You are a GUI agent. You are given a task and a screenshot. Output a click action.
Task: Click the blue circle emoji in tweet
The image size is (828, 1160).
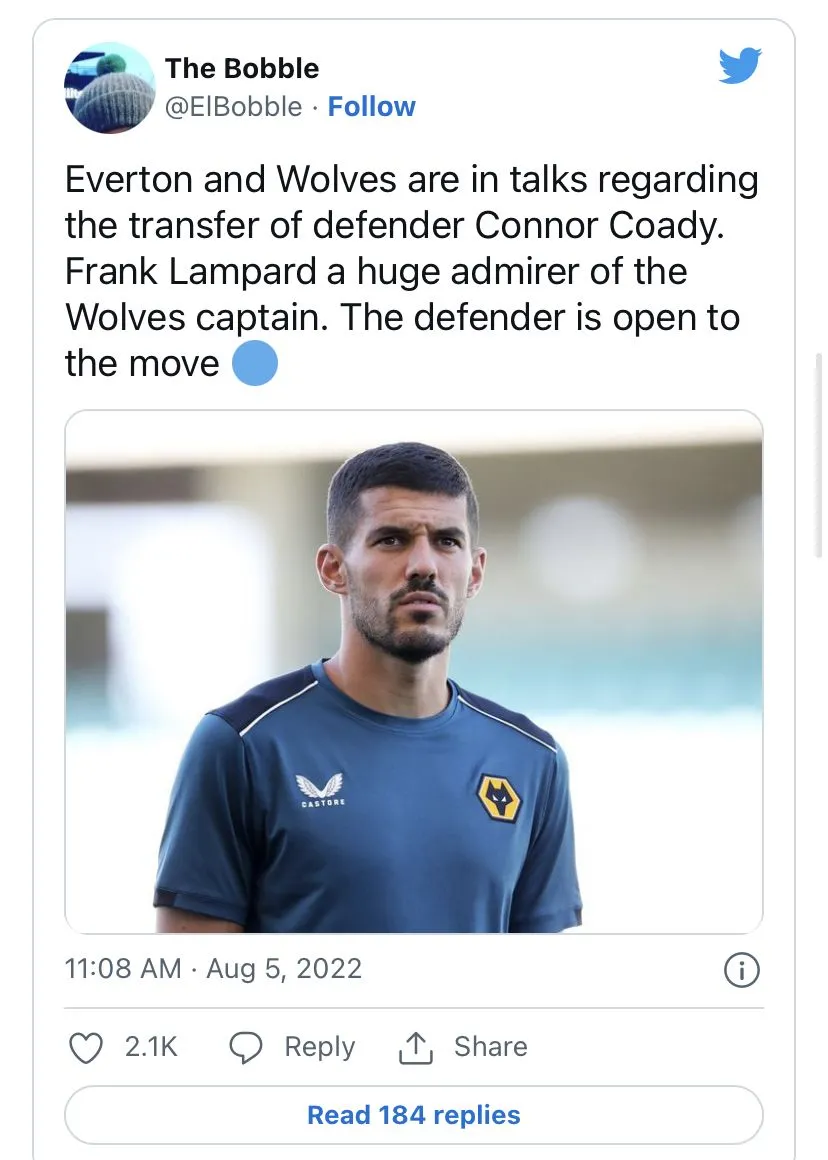pos(255,364)
